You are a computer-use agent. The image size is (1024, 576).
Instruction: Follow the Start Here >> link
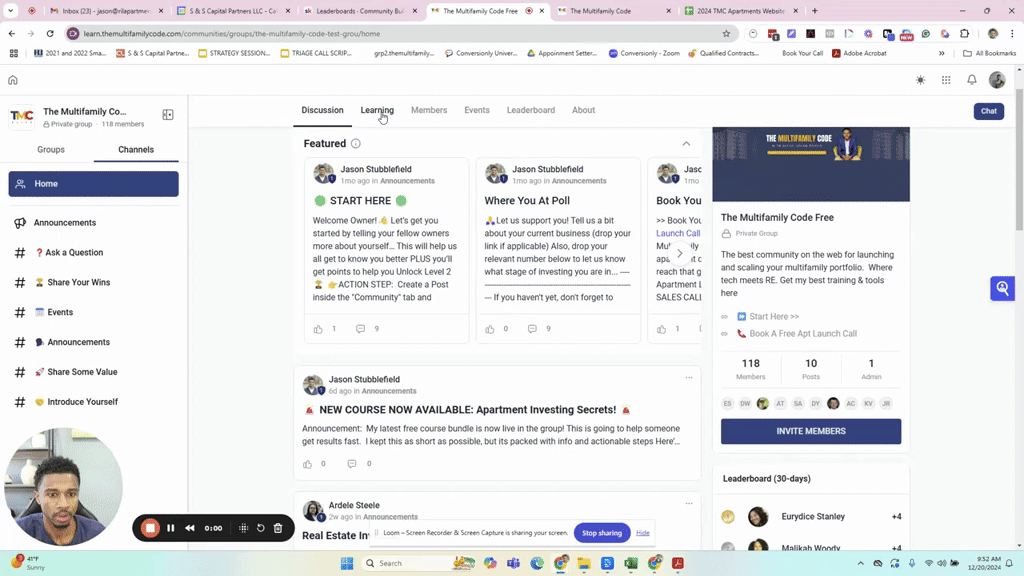tap(774, 317)
